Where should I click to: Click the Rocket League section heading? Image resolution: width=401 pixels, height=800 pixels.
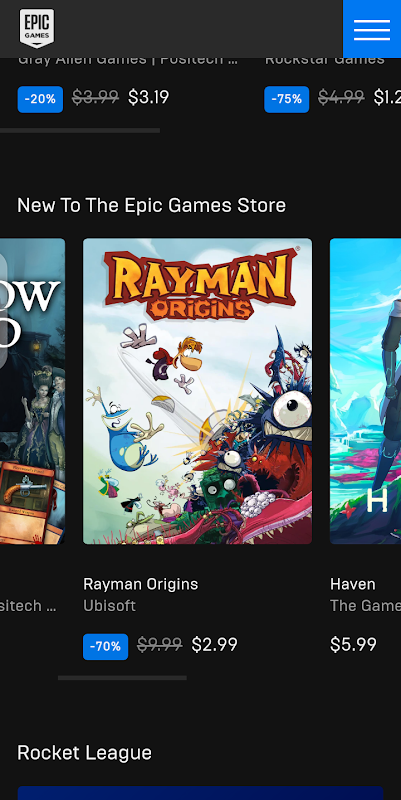pyautogui.click(x=84, y=753)
